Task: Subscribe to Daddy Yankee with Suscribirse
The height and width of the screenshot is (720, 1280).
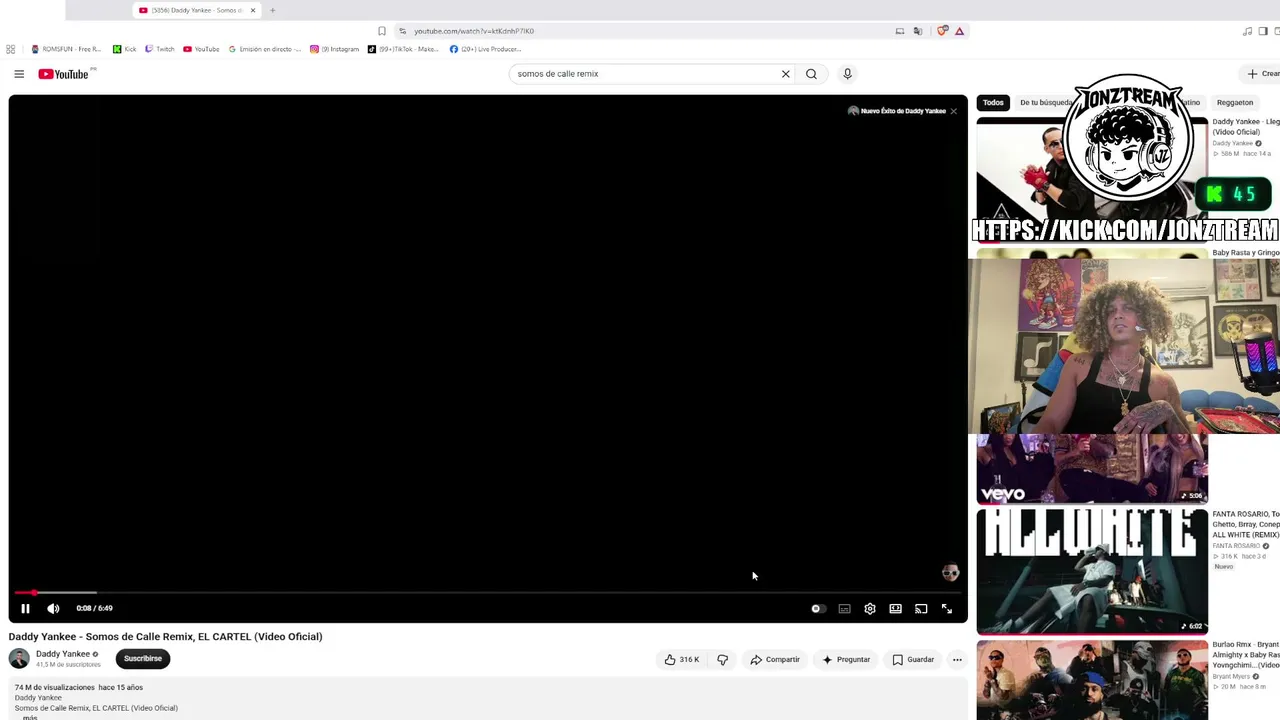Action: click(142, 659)
